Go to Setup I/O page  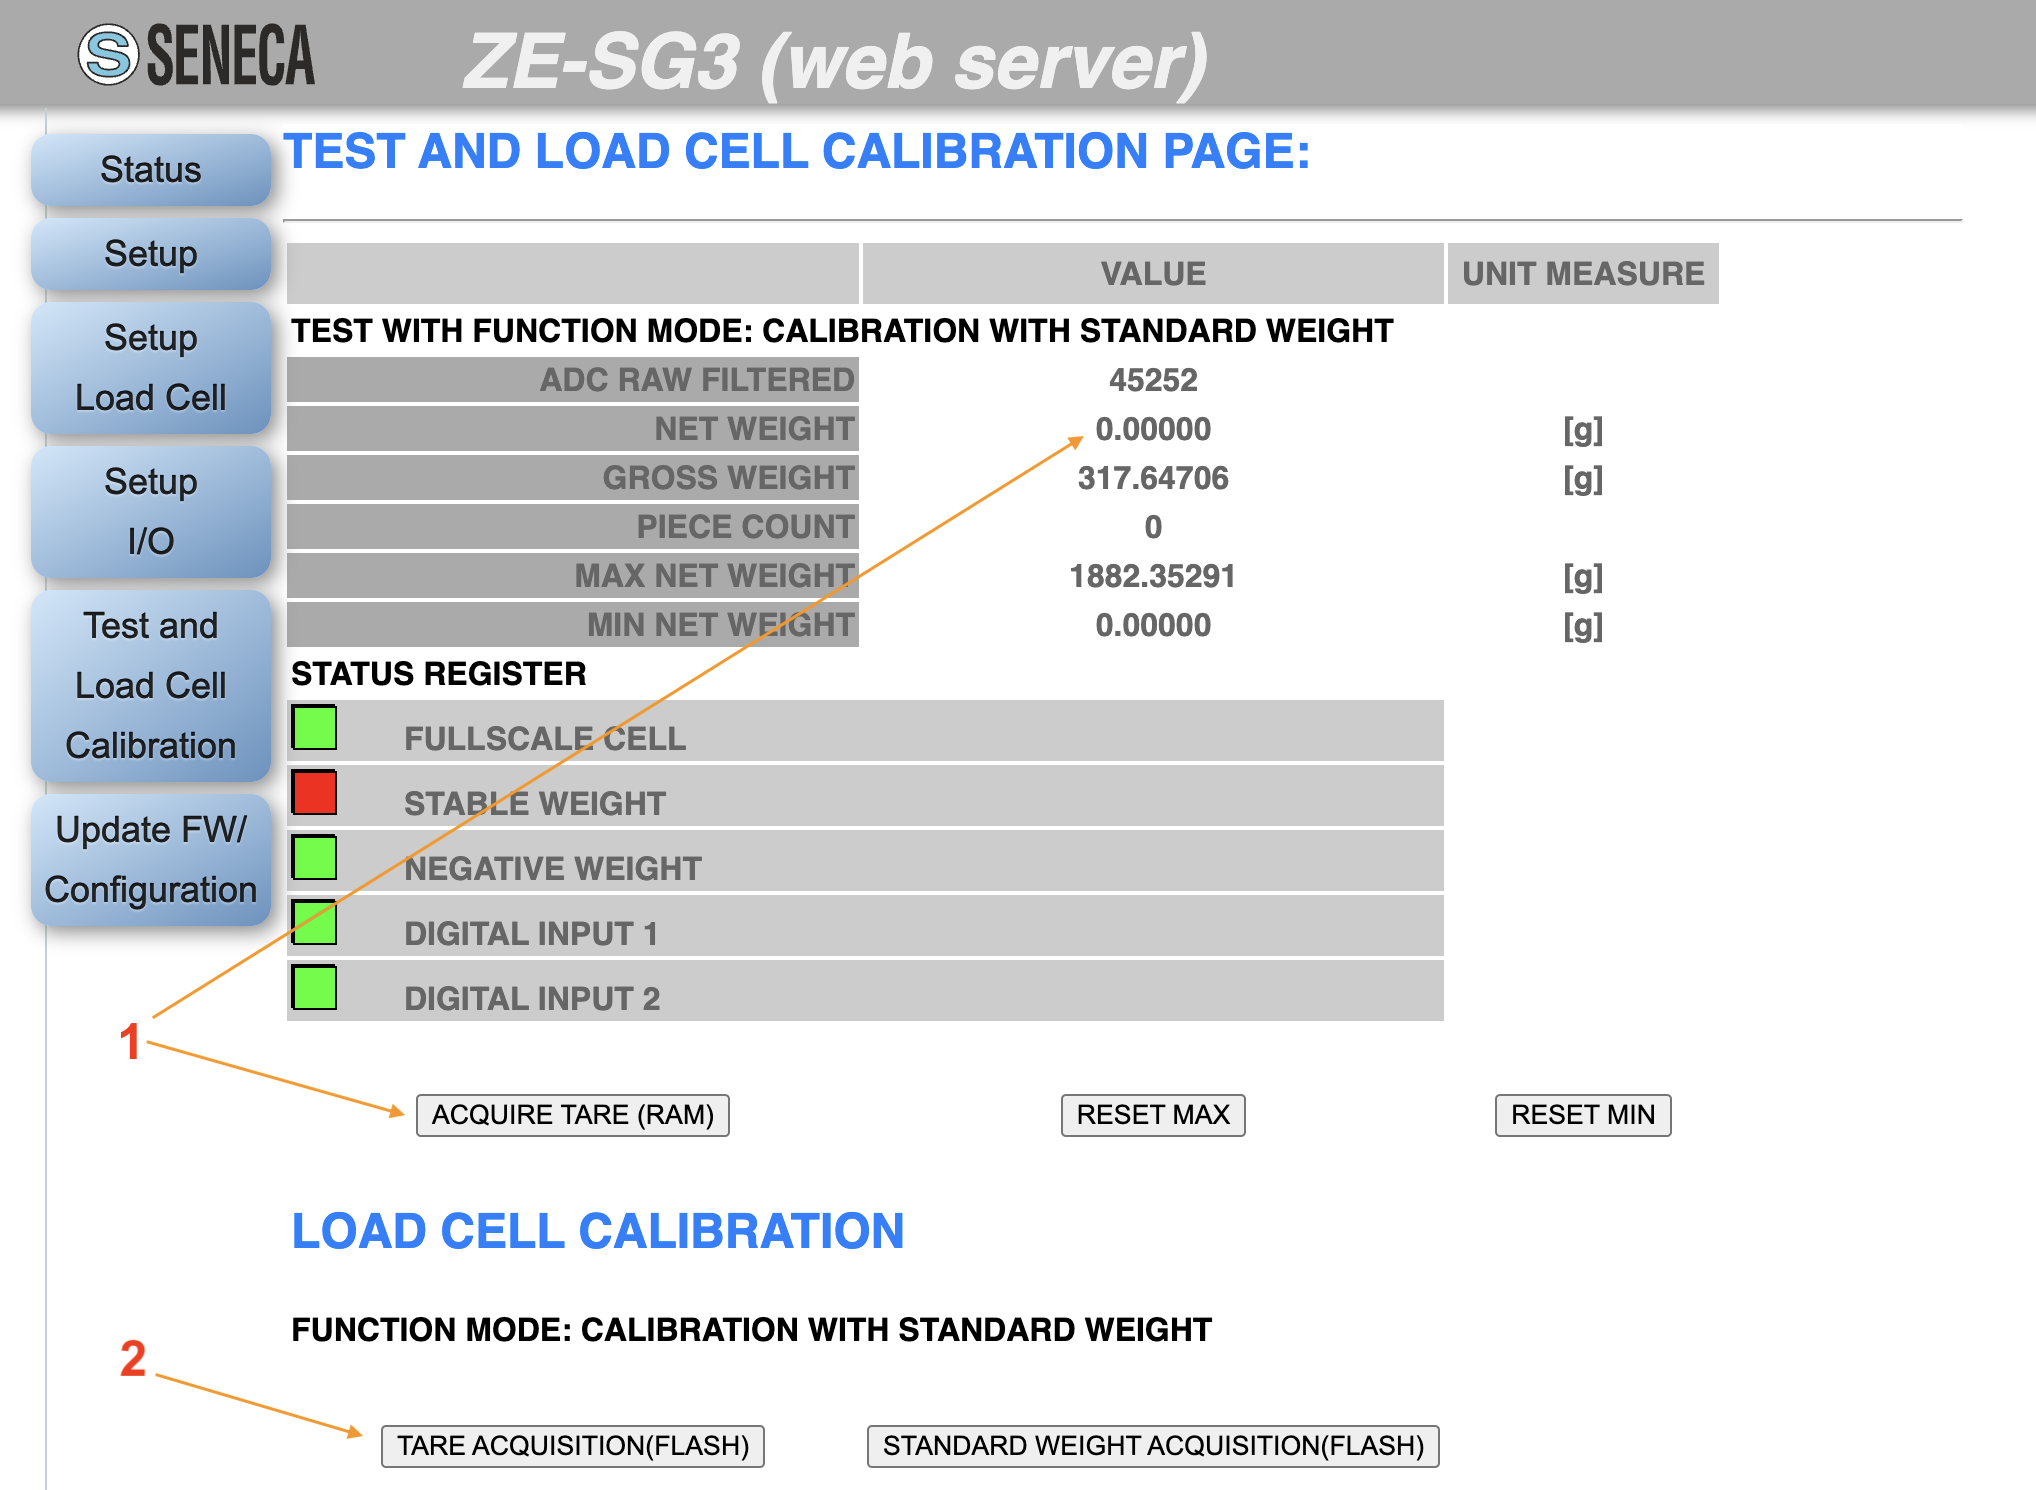pyautogui.click(x=151, y=512)
